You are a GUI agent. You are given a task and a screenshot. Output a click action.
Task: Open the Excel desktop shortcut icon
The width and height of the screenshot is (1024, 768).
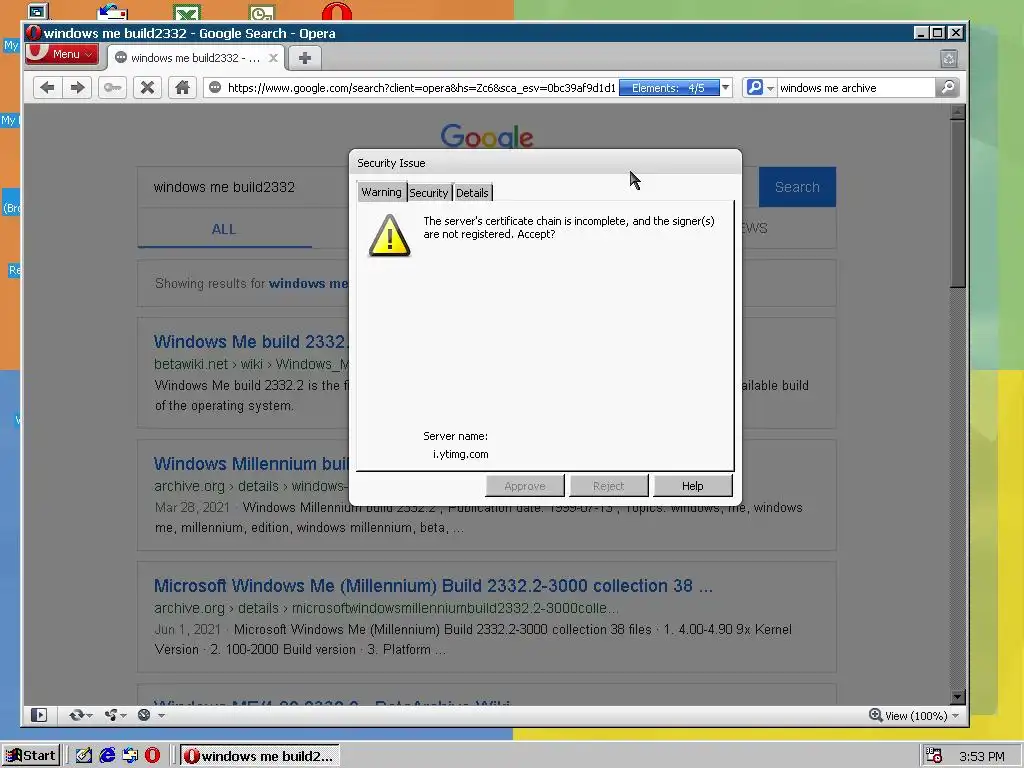tap(187, 12)
